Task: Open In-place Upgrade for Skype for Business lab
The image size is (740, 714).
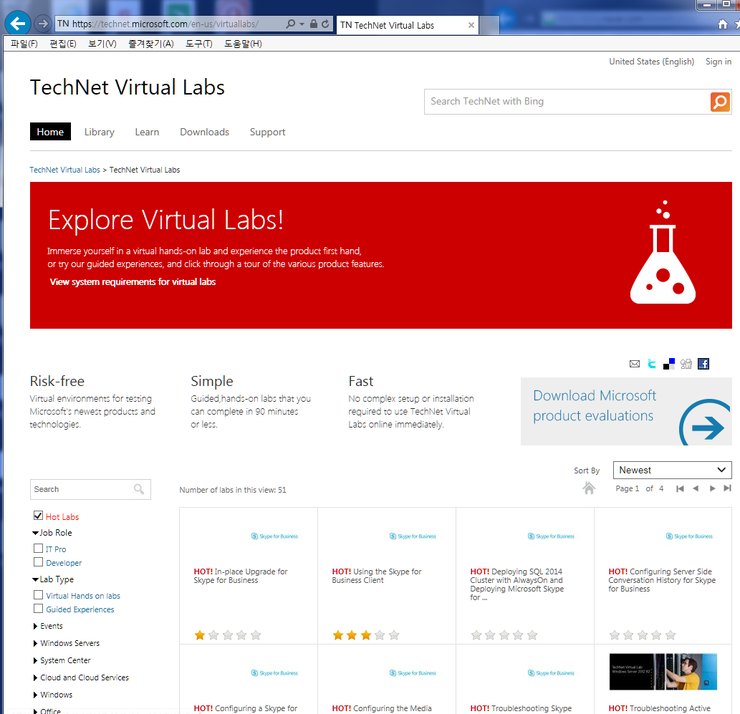Action: click(x=240, y=576)
